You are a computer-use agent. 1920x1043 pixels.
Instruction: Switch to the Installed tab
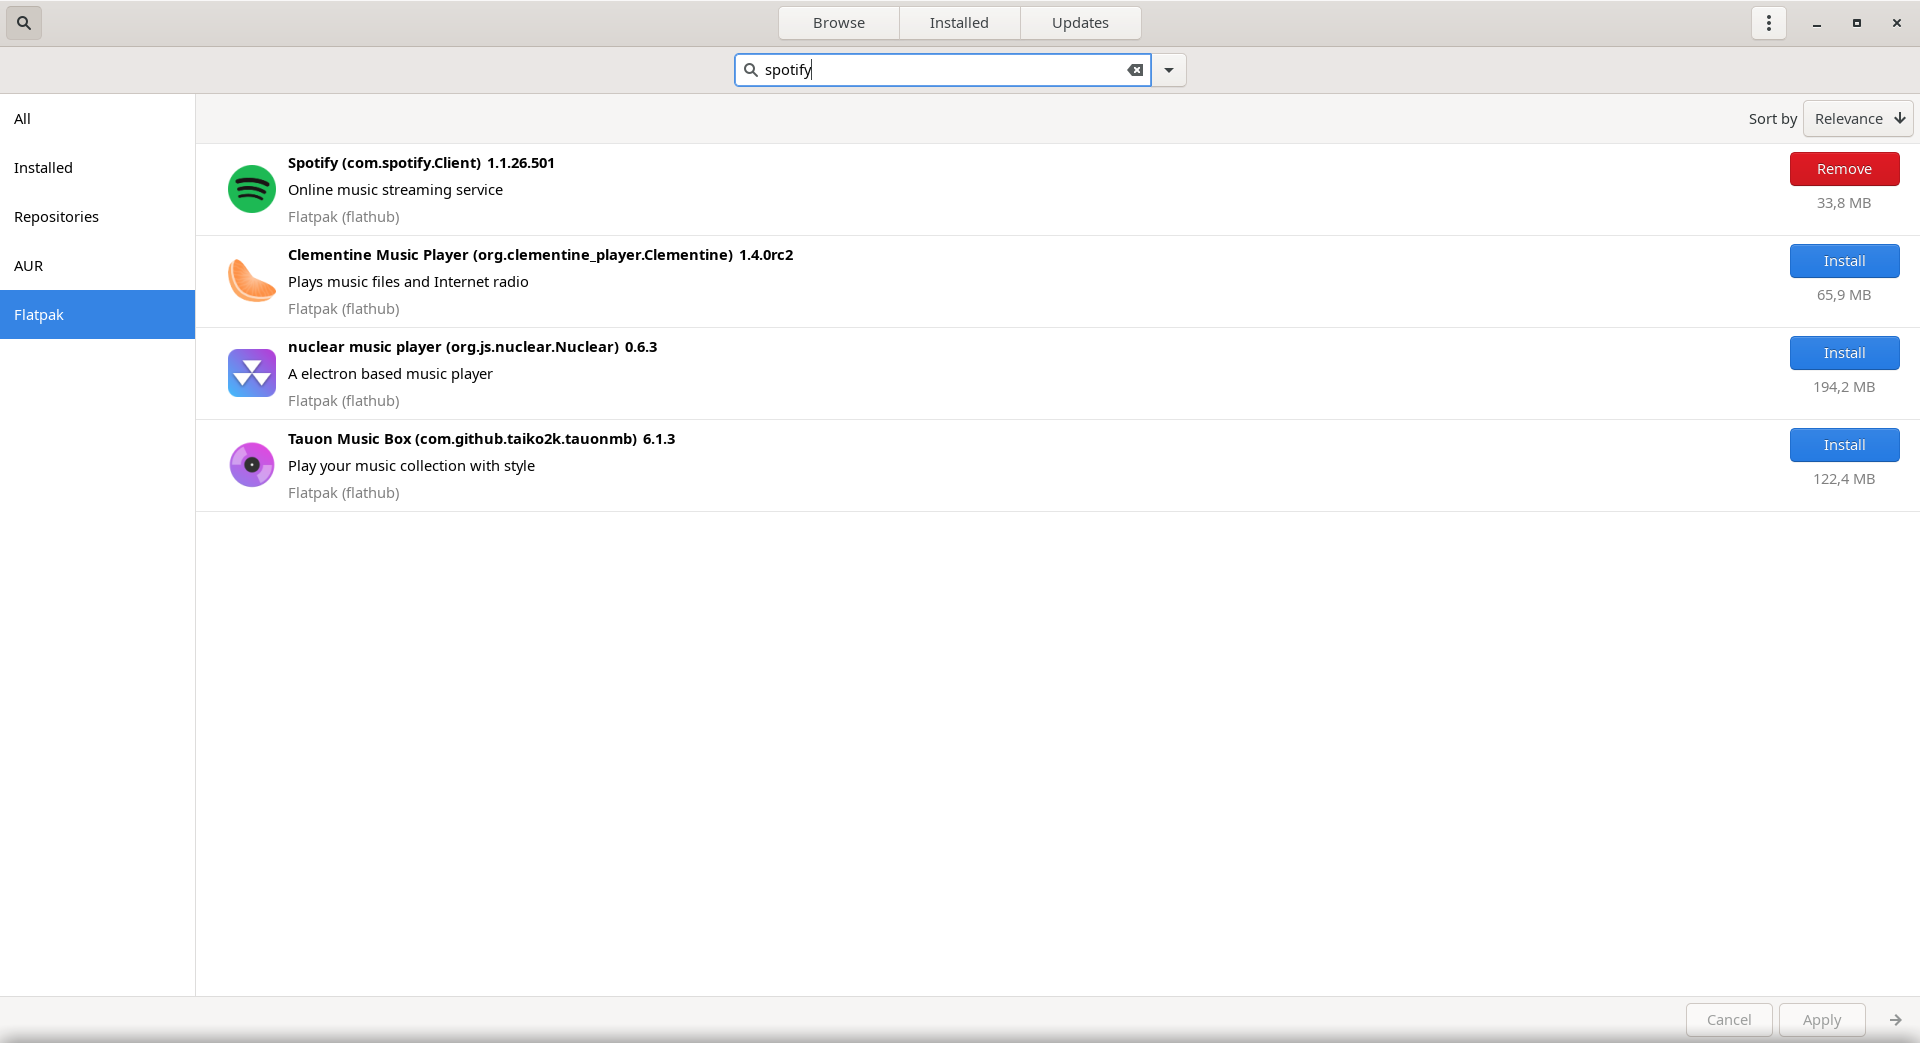click(x=959, y=23)
